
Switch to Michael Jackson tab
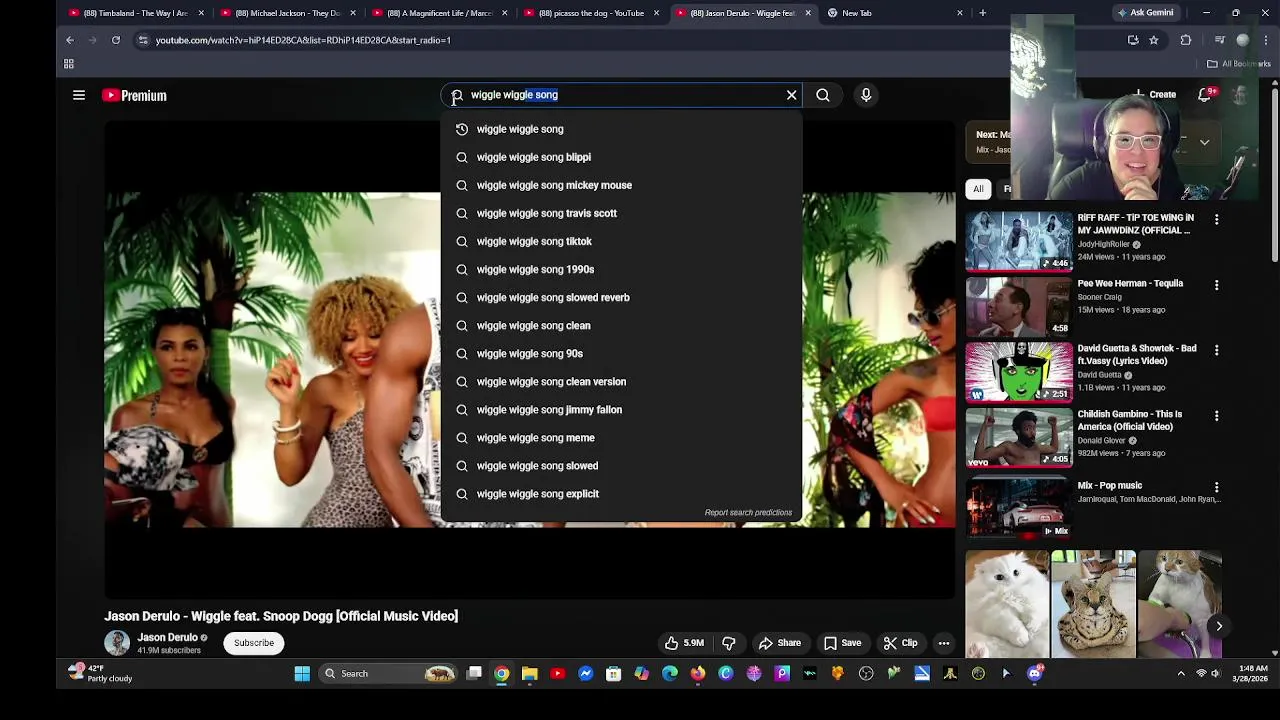point(287,13)
